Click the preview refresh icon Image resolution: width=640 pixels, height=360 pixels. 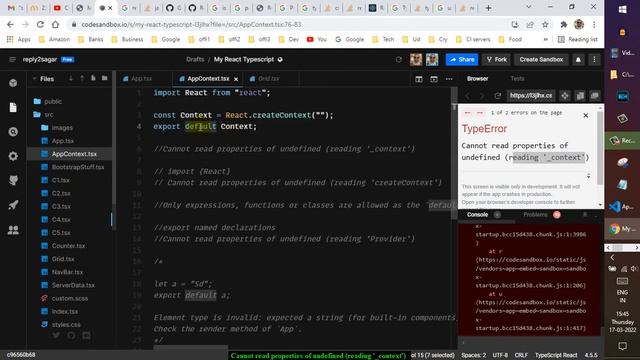(x=498, y=96)
